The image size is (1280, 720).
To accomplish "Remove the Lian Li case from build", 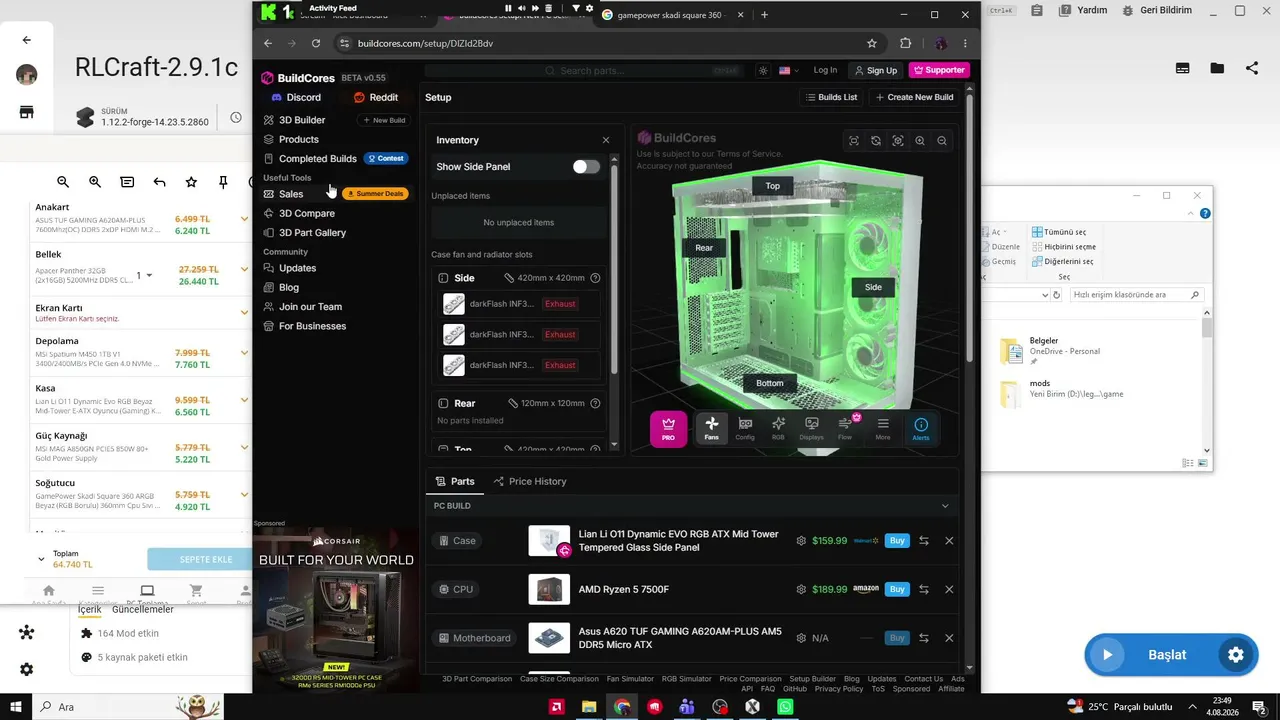I will (x=949, y=541).
